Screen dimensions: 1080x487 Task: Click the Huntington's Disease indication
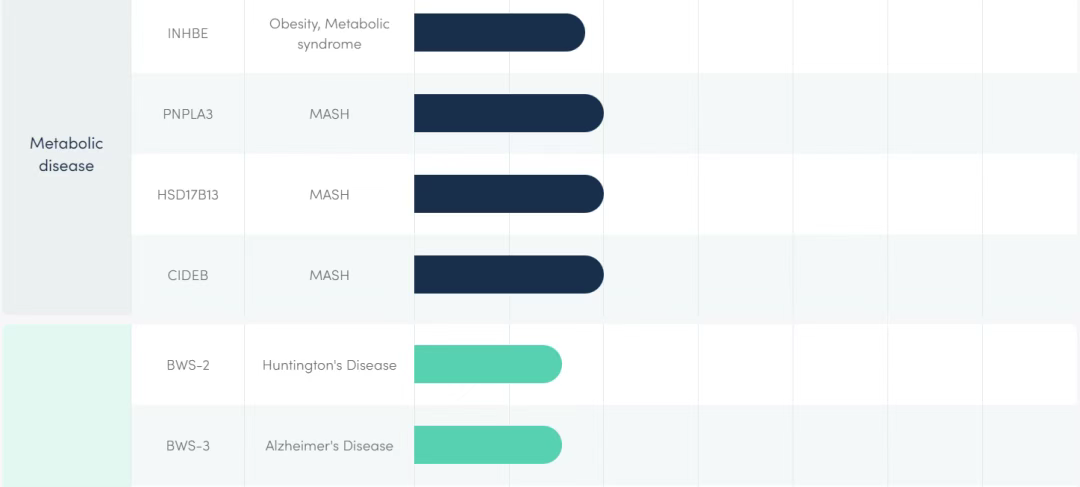329,365
